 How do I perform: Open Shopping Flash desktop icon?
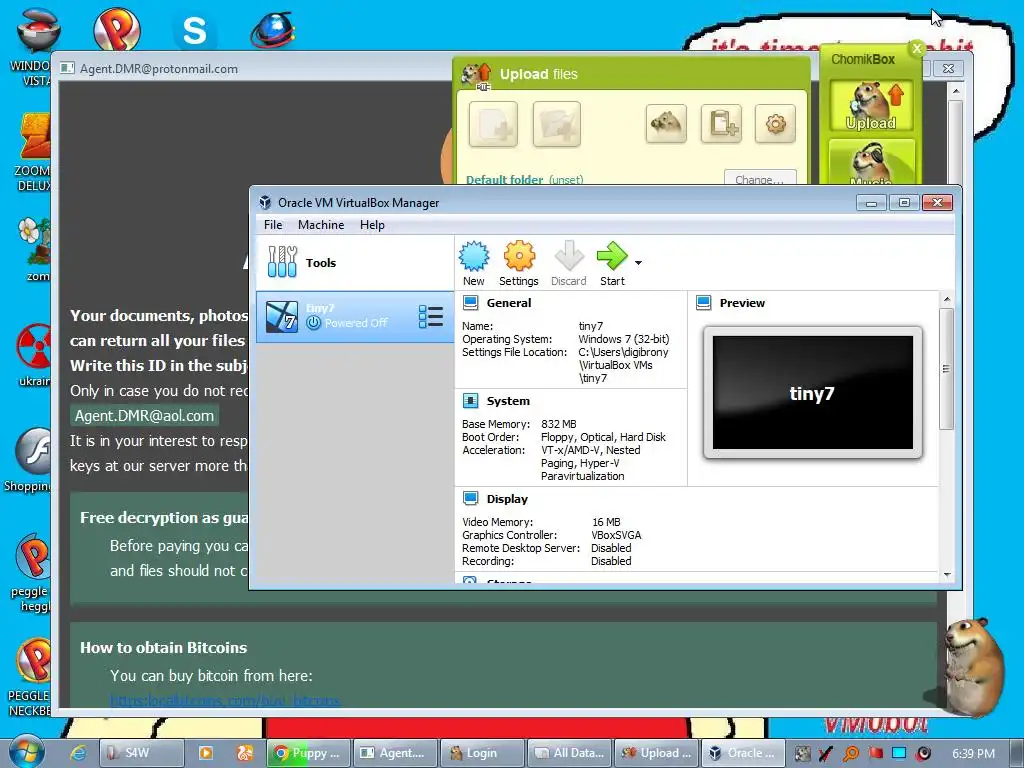[29, 460]
